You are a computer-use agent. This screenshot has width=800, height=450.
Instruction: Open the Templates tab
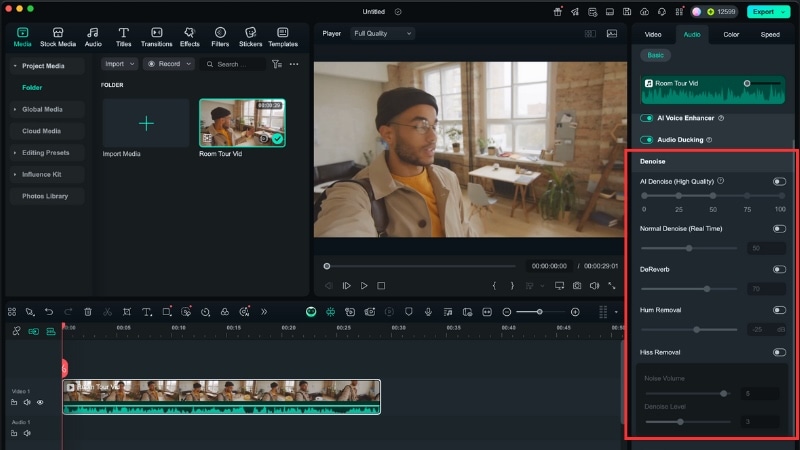pyautogui.click(x=283, y=37)
